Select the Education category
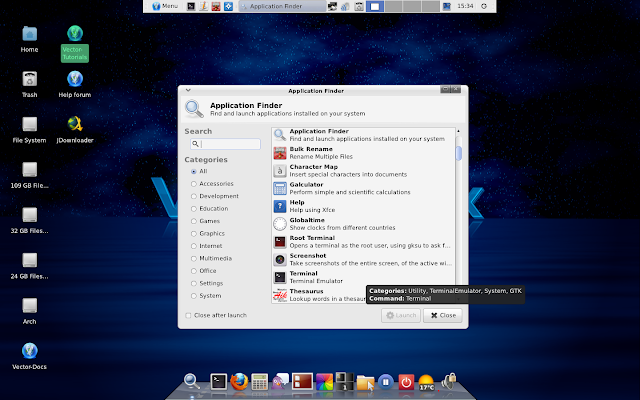640x400 pixels. click(209, 209)
